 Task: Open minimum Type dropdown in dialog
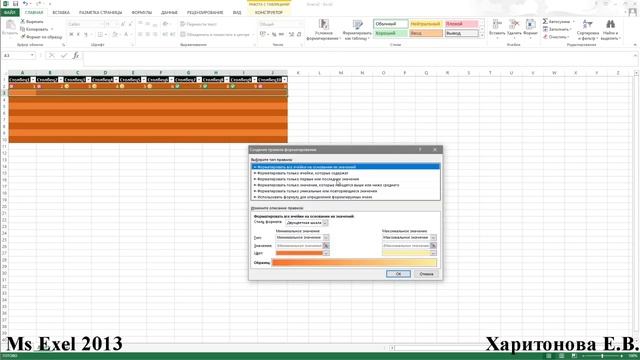(x=326, y=238)
